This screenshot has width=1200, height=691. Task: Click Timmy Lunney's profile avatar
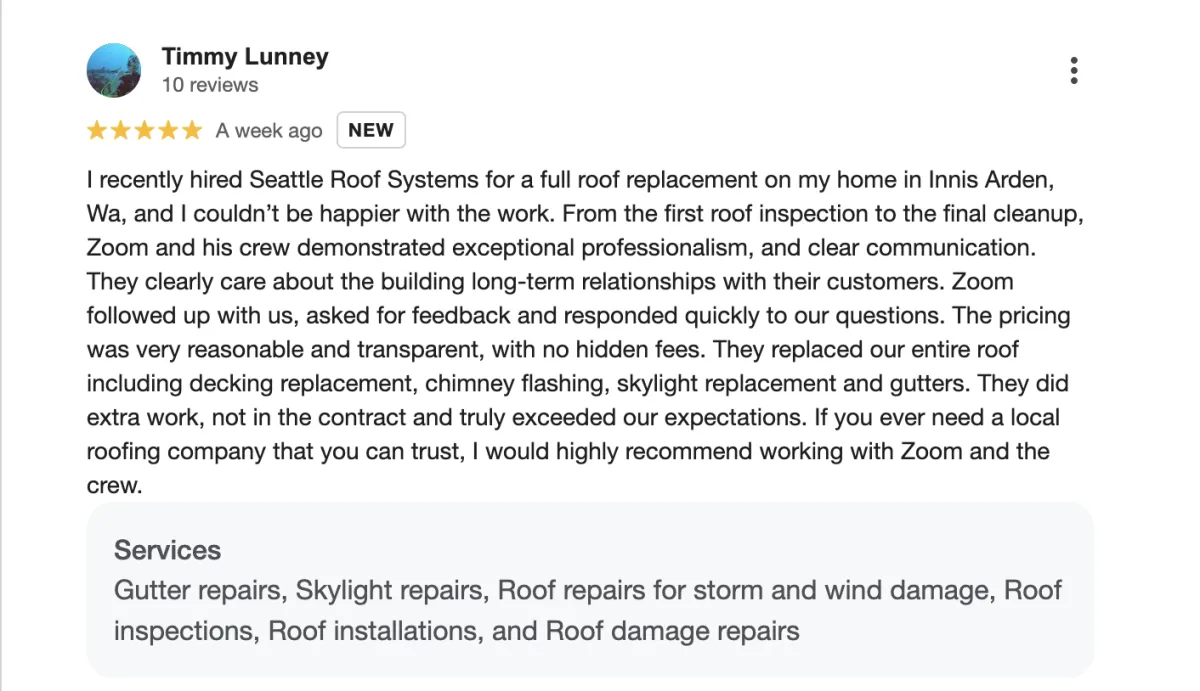114,70
